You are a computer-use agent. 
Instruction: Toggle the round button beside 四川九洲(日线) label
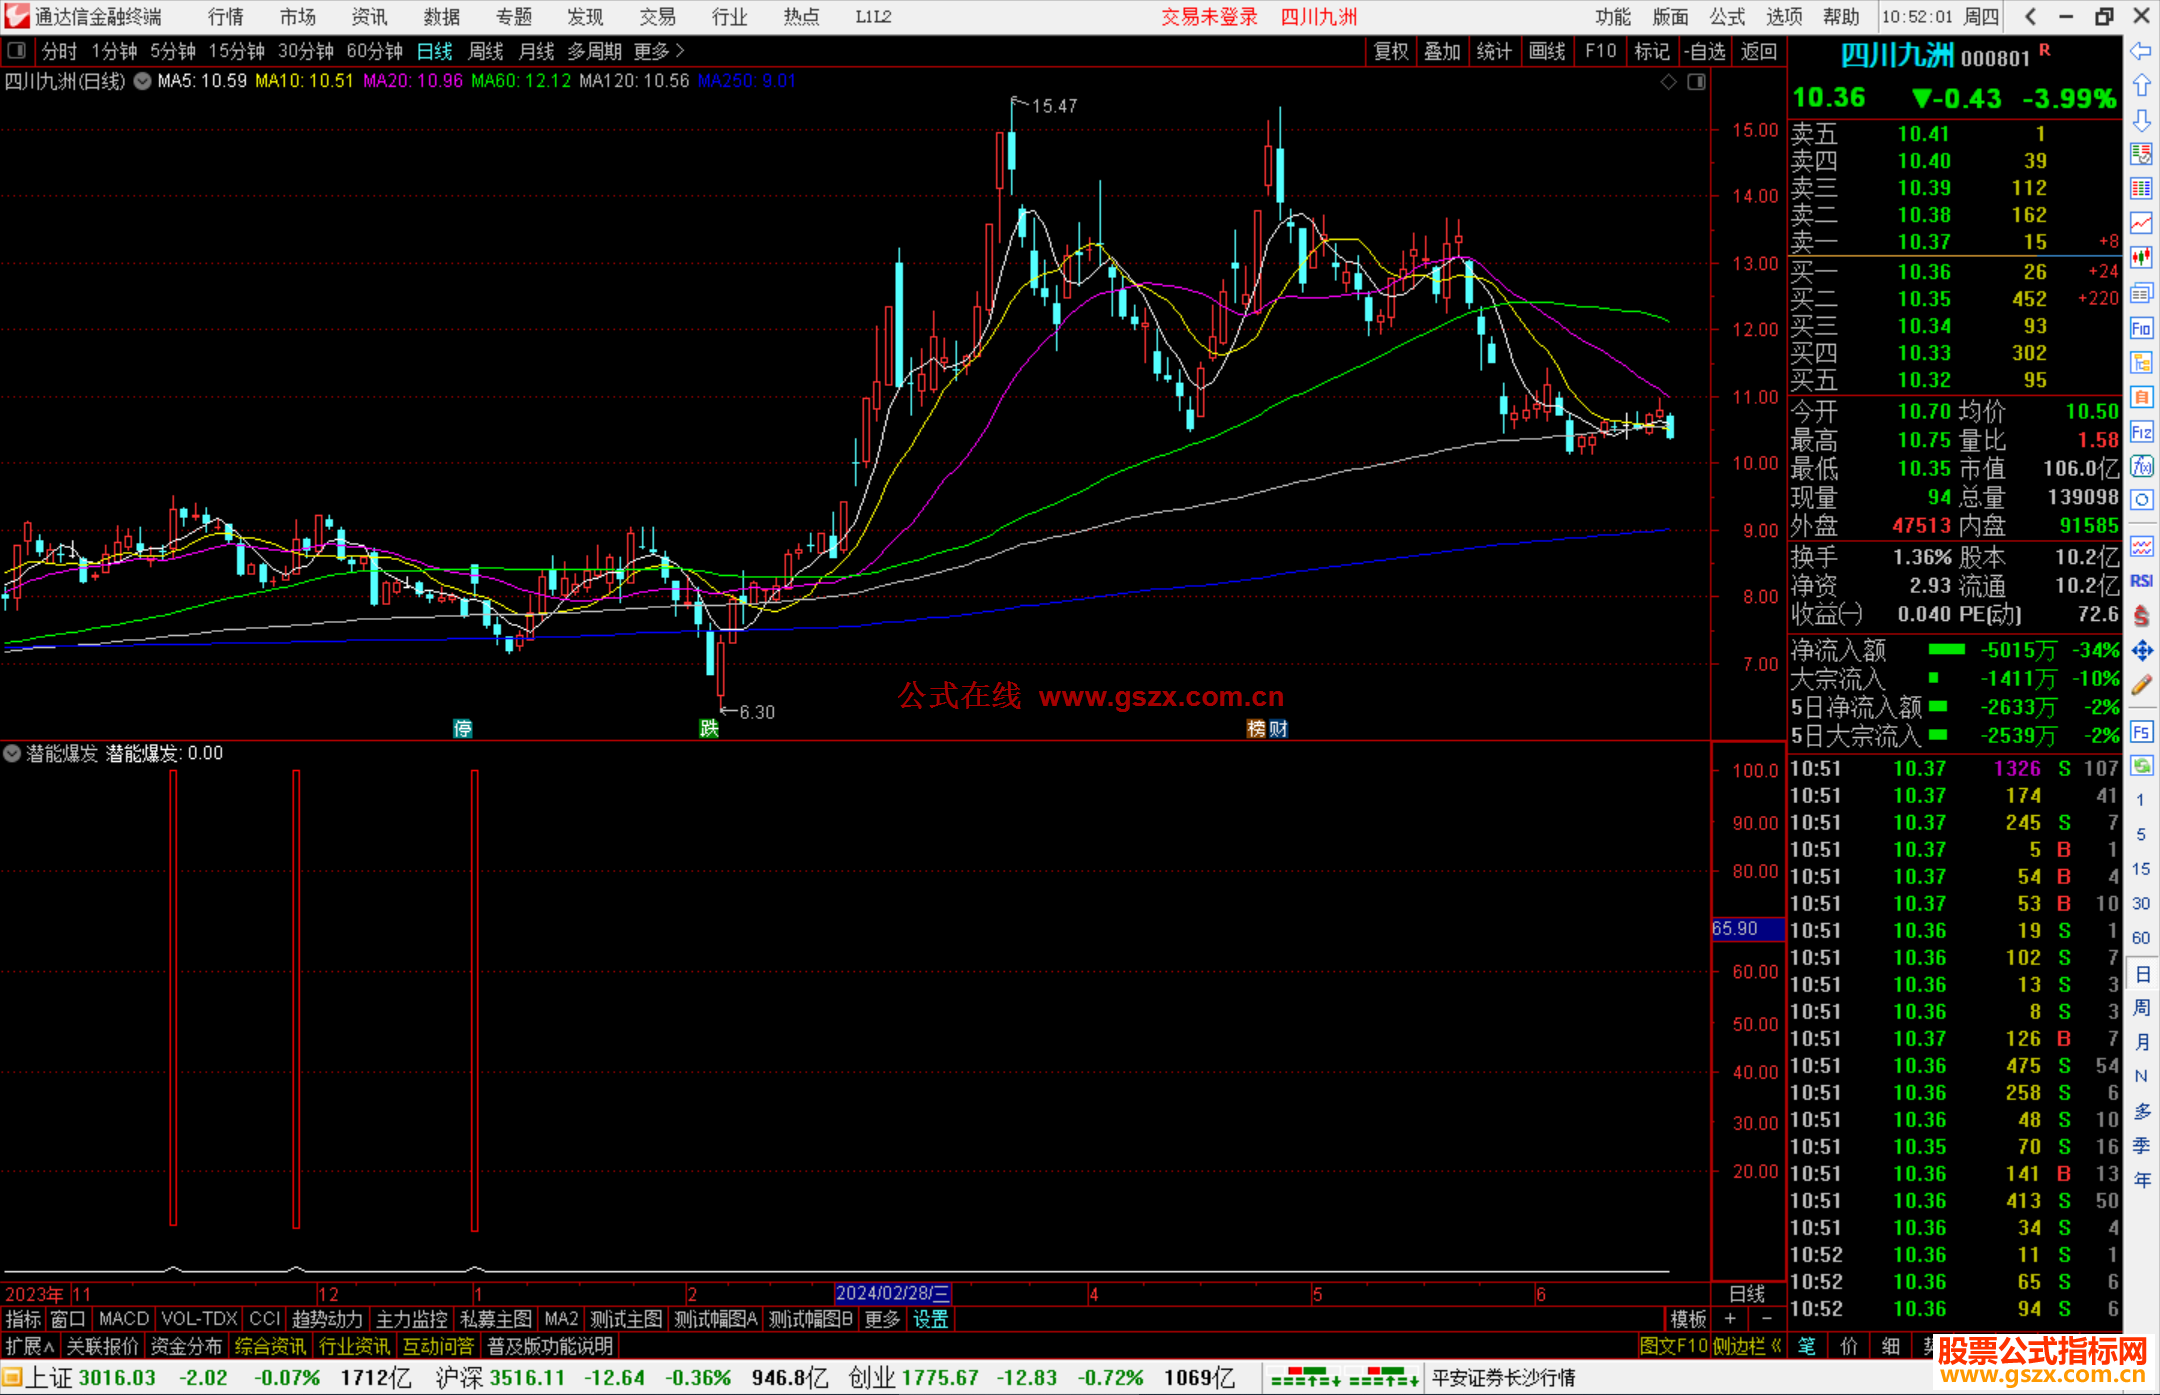pyautogui.click(x=142, y=81)
